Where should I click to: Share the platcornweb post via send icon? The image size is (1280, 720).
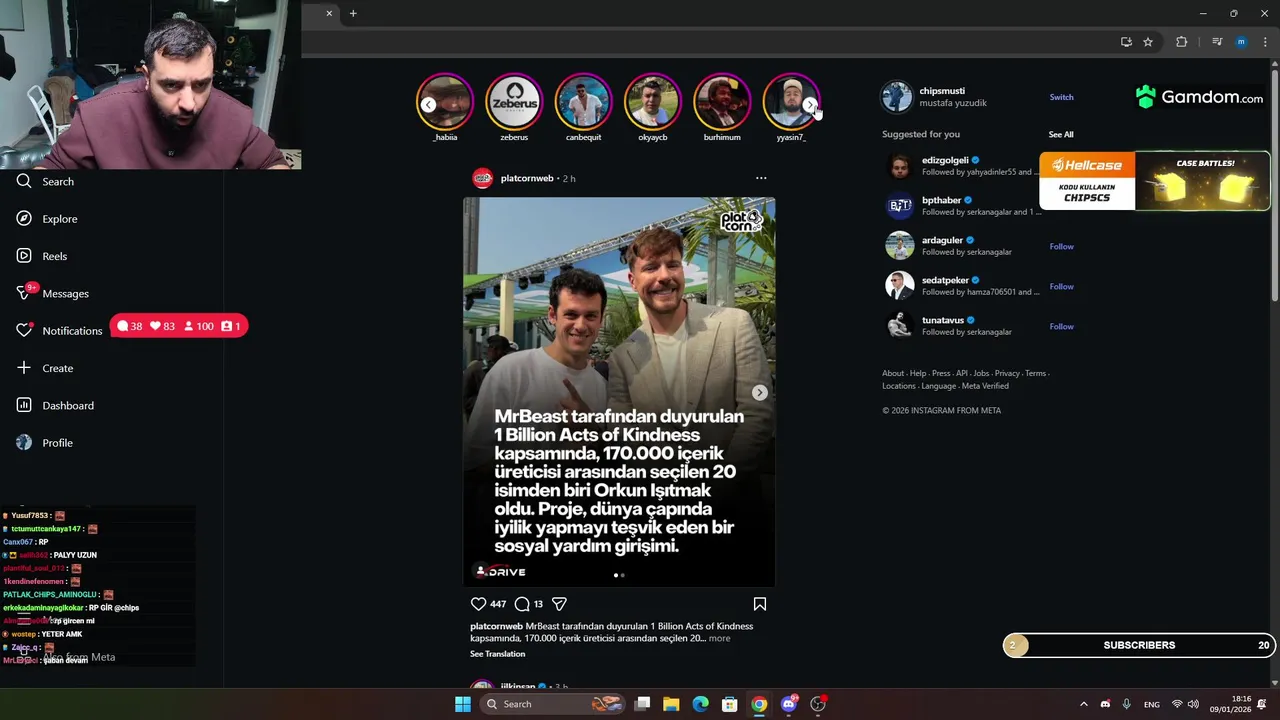[559, 604]
